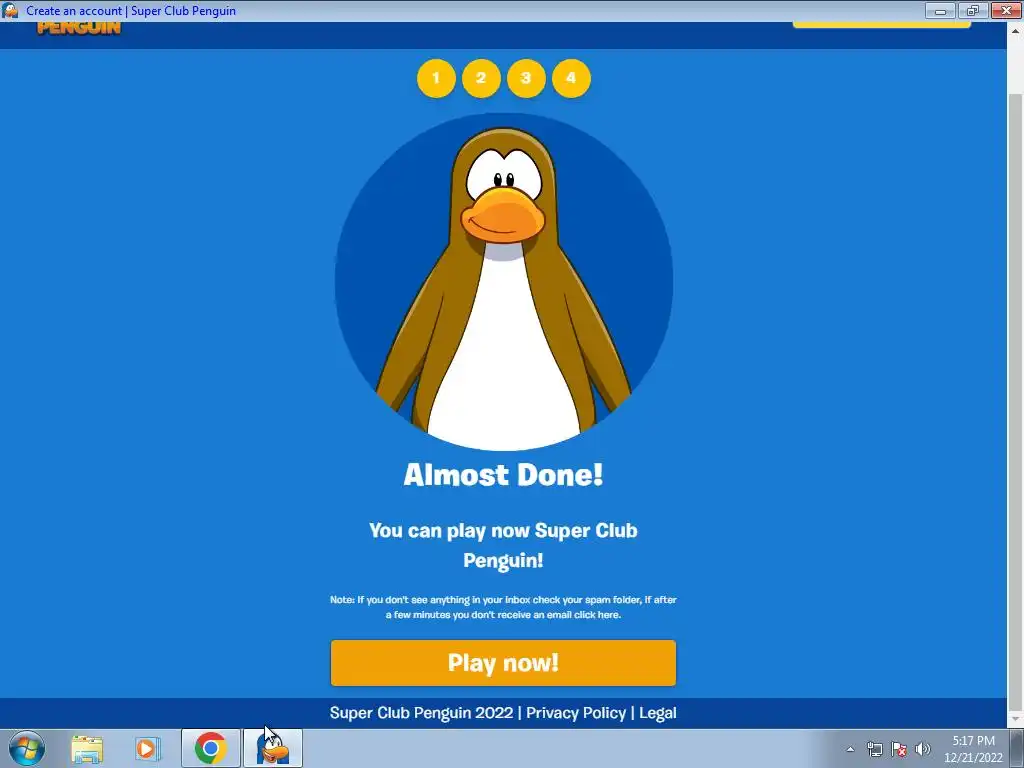Click the network status tray icon
The width and height of the screenshot is (1024, 768).
tap(874, 749)
